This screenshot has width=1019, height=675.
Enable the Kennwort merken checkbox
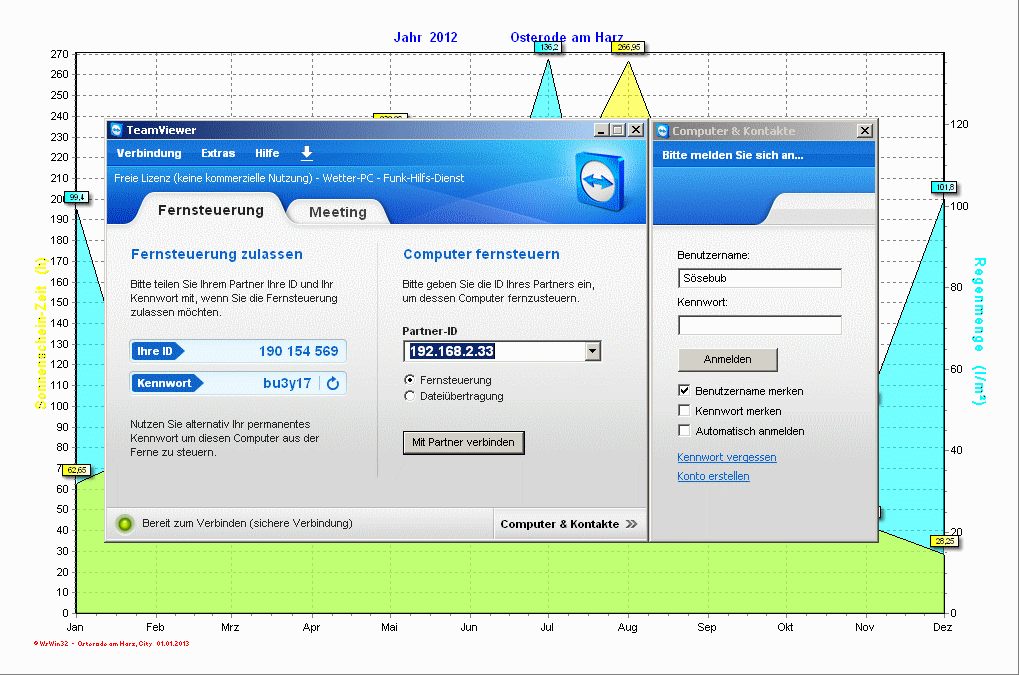click(685, 411)
